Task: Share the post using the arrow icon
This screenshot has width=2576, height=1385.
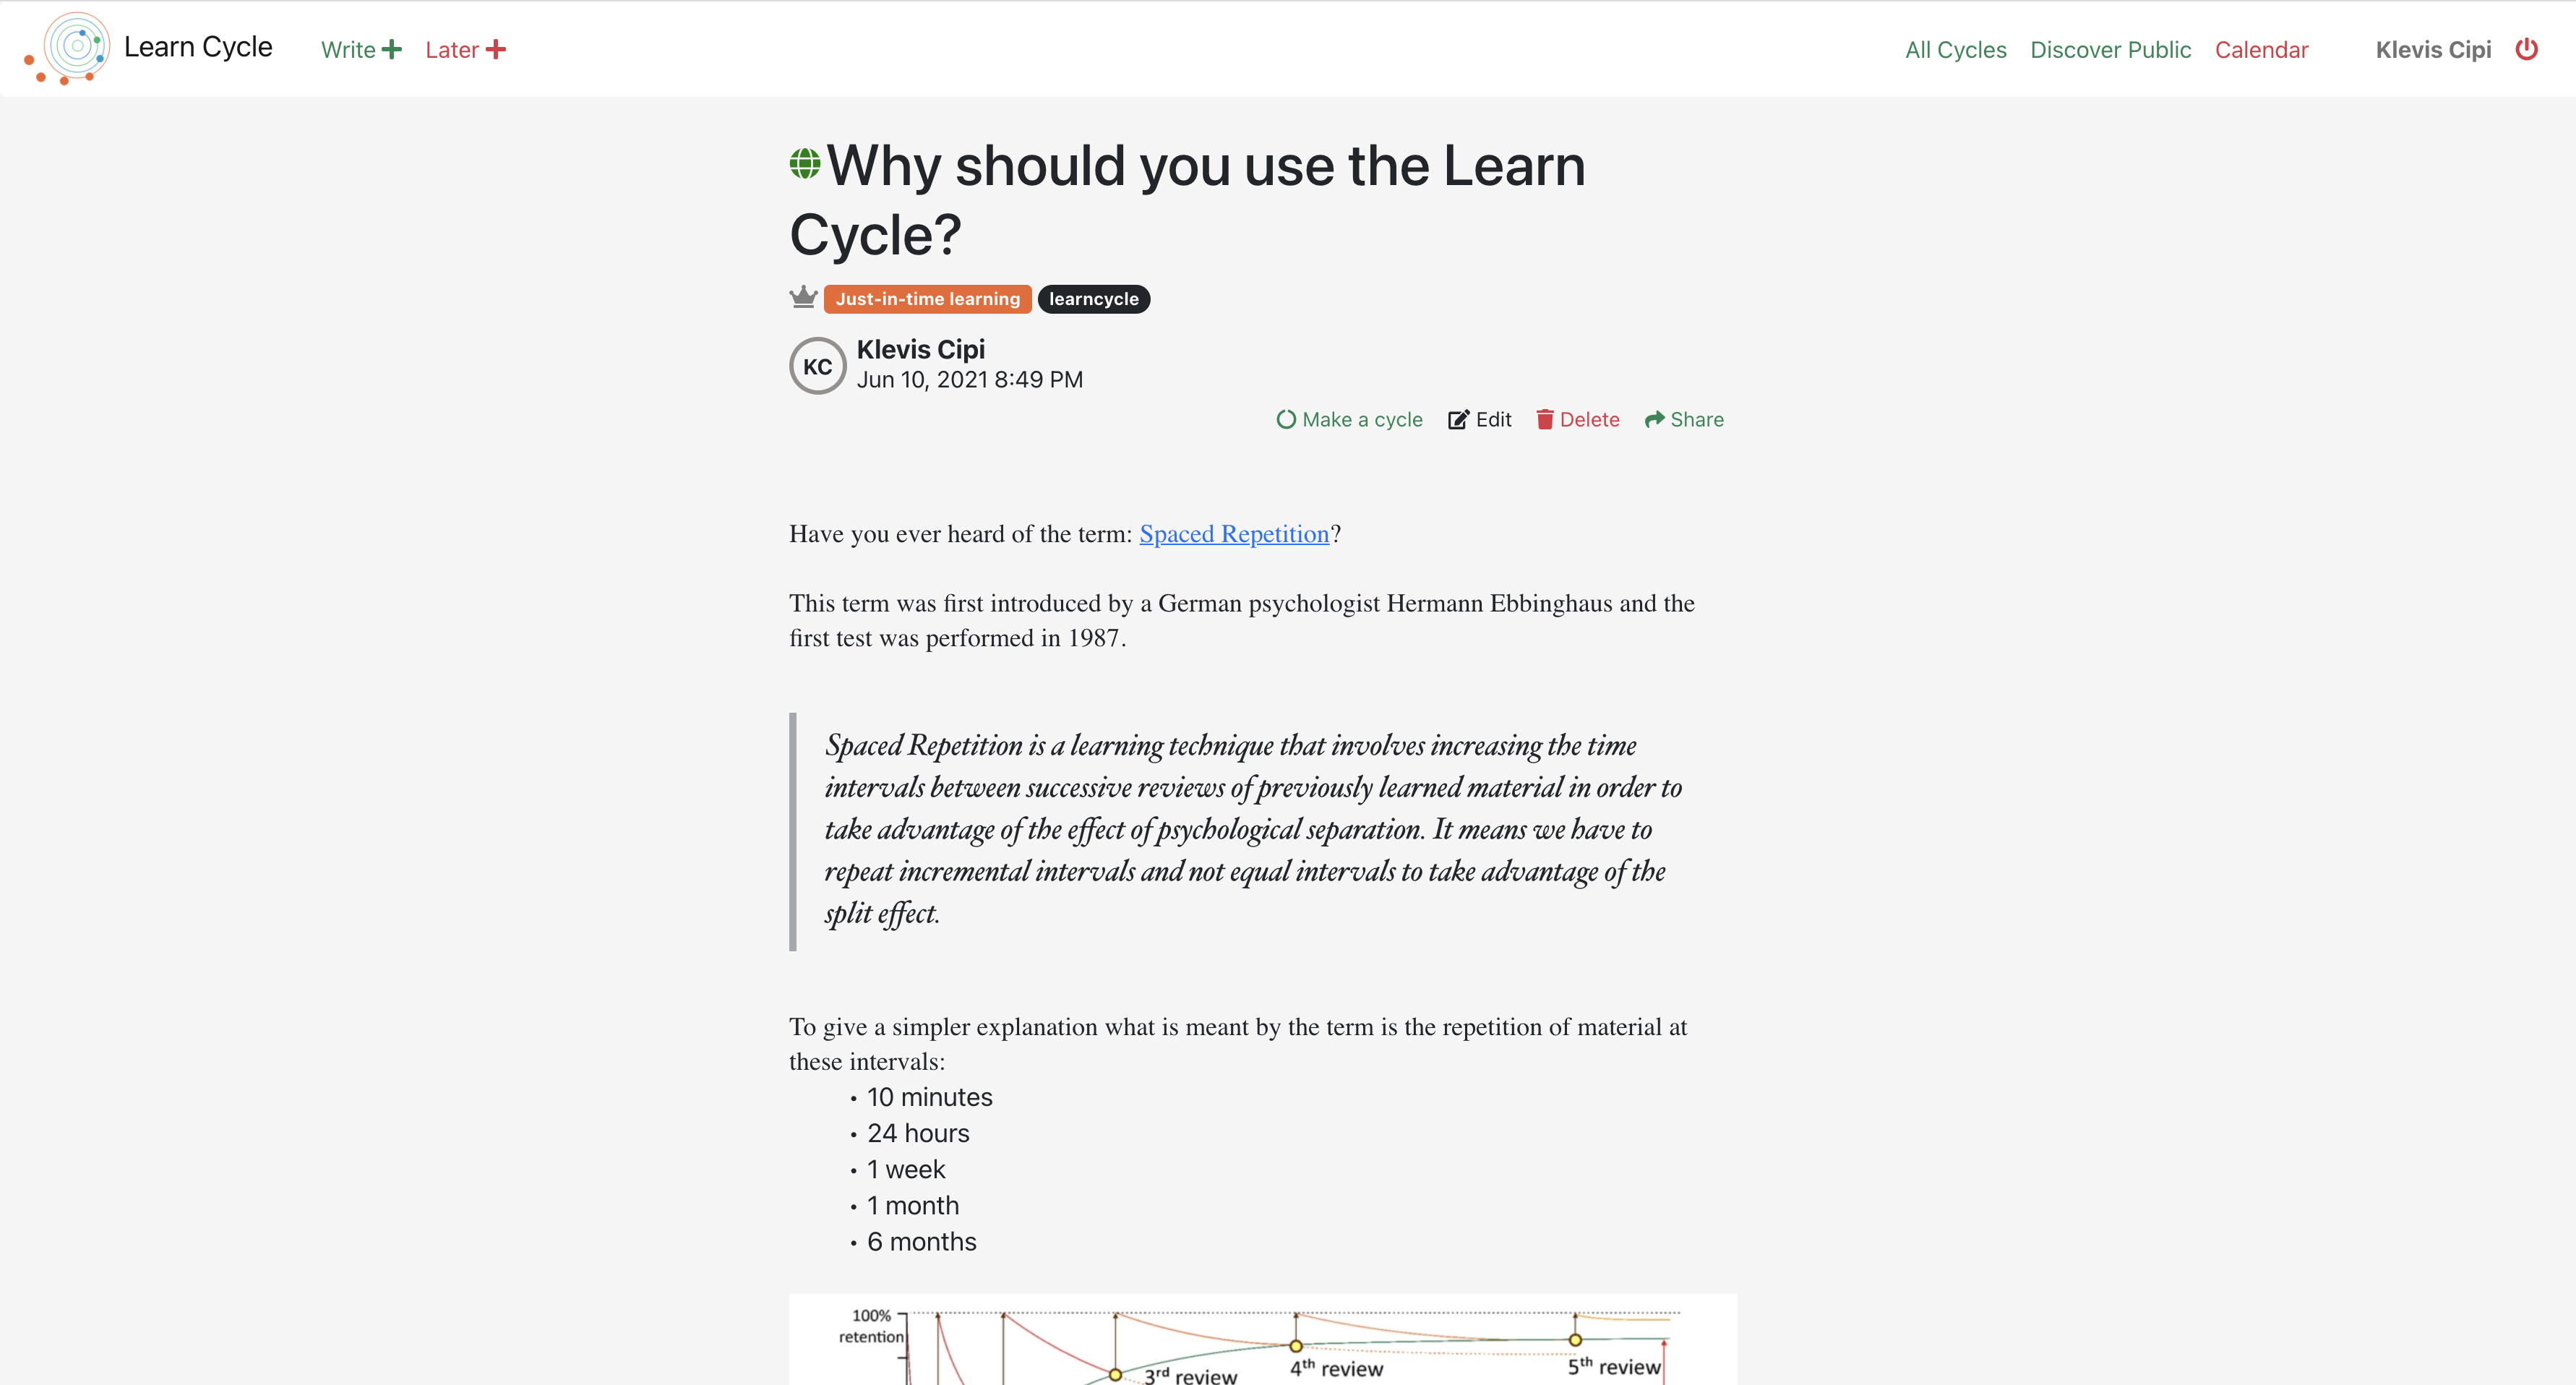Action: [x=1683, y=419]
